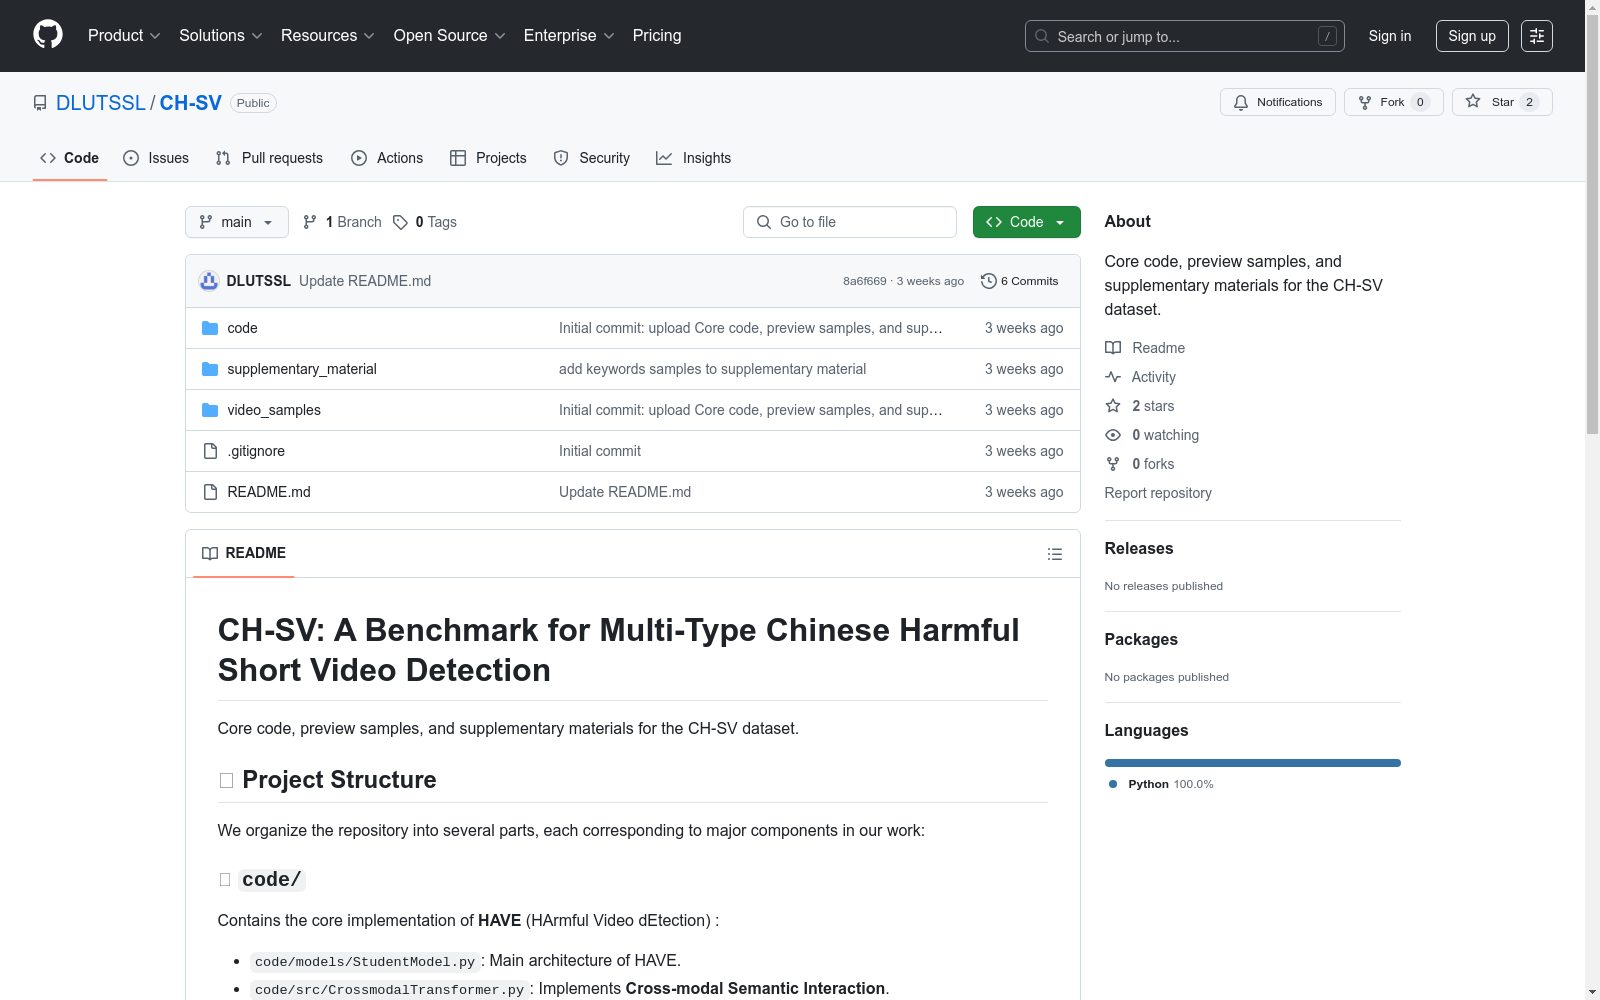
Task: Open the Projects tab
Action: coord(488,158)
